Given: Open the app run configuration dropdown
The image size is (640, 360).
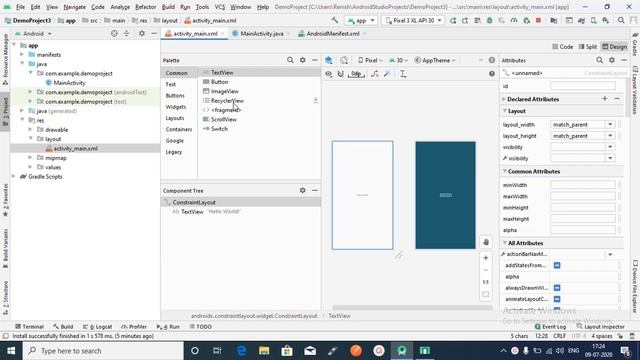Looking at the screenshot, I should [361, 20].
